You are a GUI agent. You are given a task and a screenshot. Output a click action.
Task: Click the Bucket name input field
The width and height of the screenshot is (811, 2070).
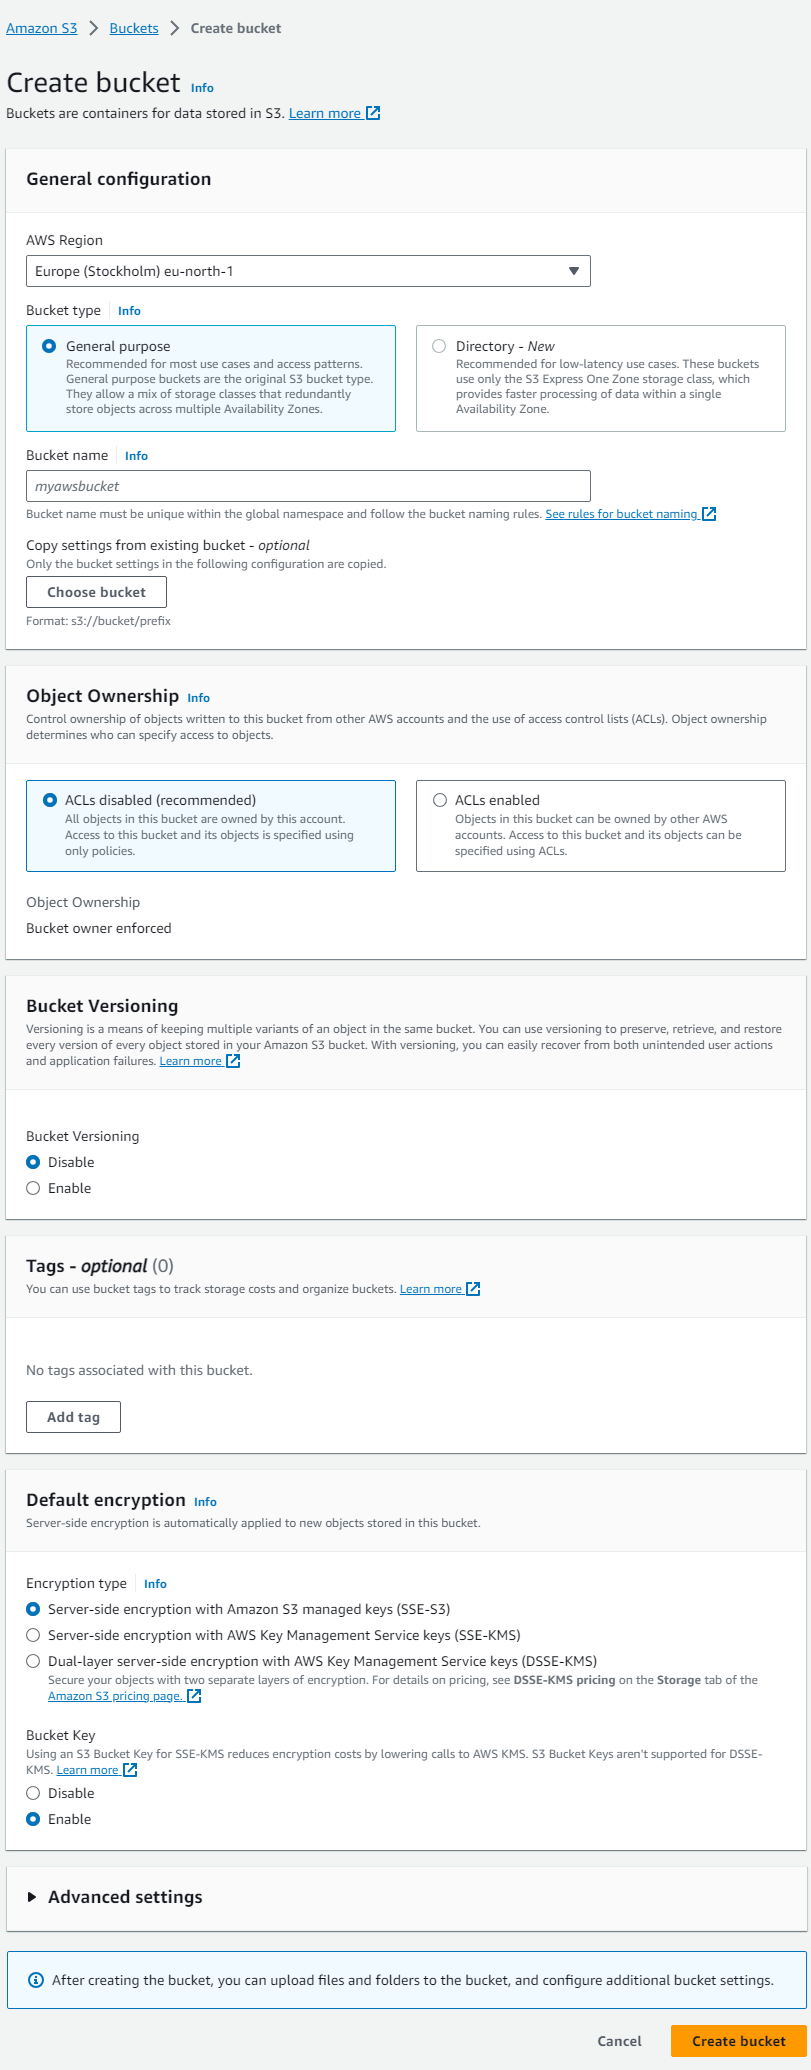tap(308, 486)
